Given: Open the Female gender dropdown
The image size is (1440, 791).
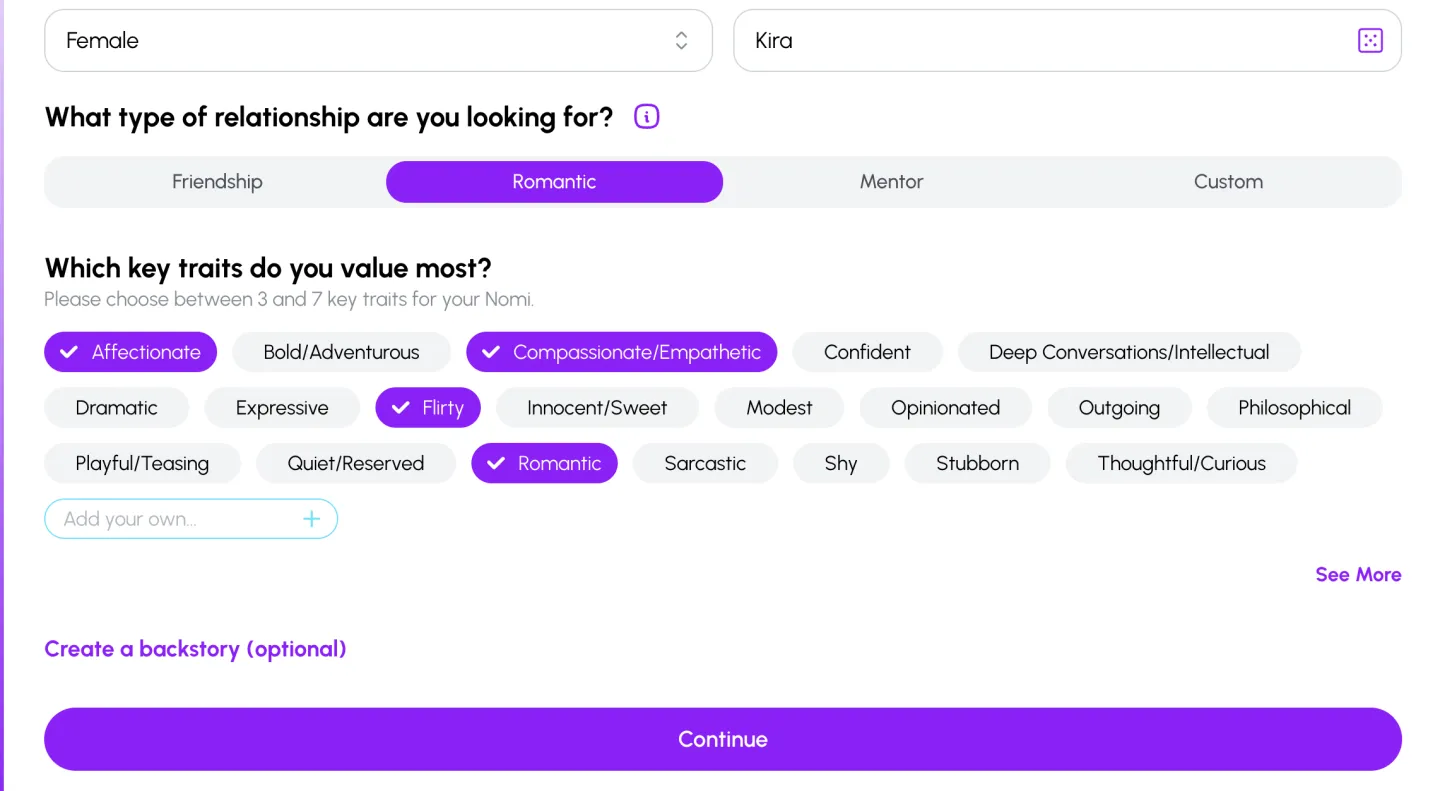Looking at the screenshot, I should (x=378, y=41).
